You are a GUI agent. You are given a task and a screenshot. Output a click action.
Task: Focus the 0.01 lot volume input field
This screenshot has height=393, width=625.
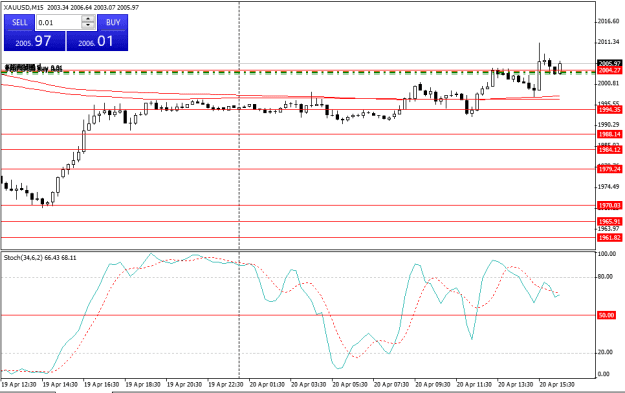click(x=59, y=23)
